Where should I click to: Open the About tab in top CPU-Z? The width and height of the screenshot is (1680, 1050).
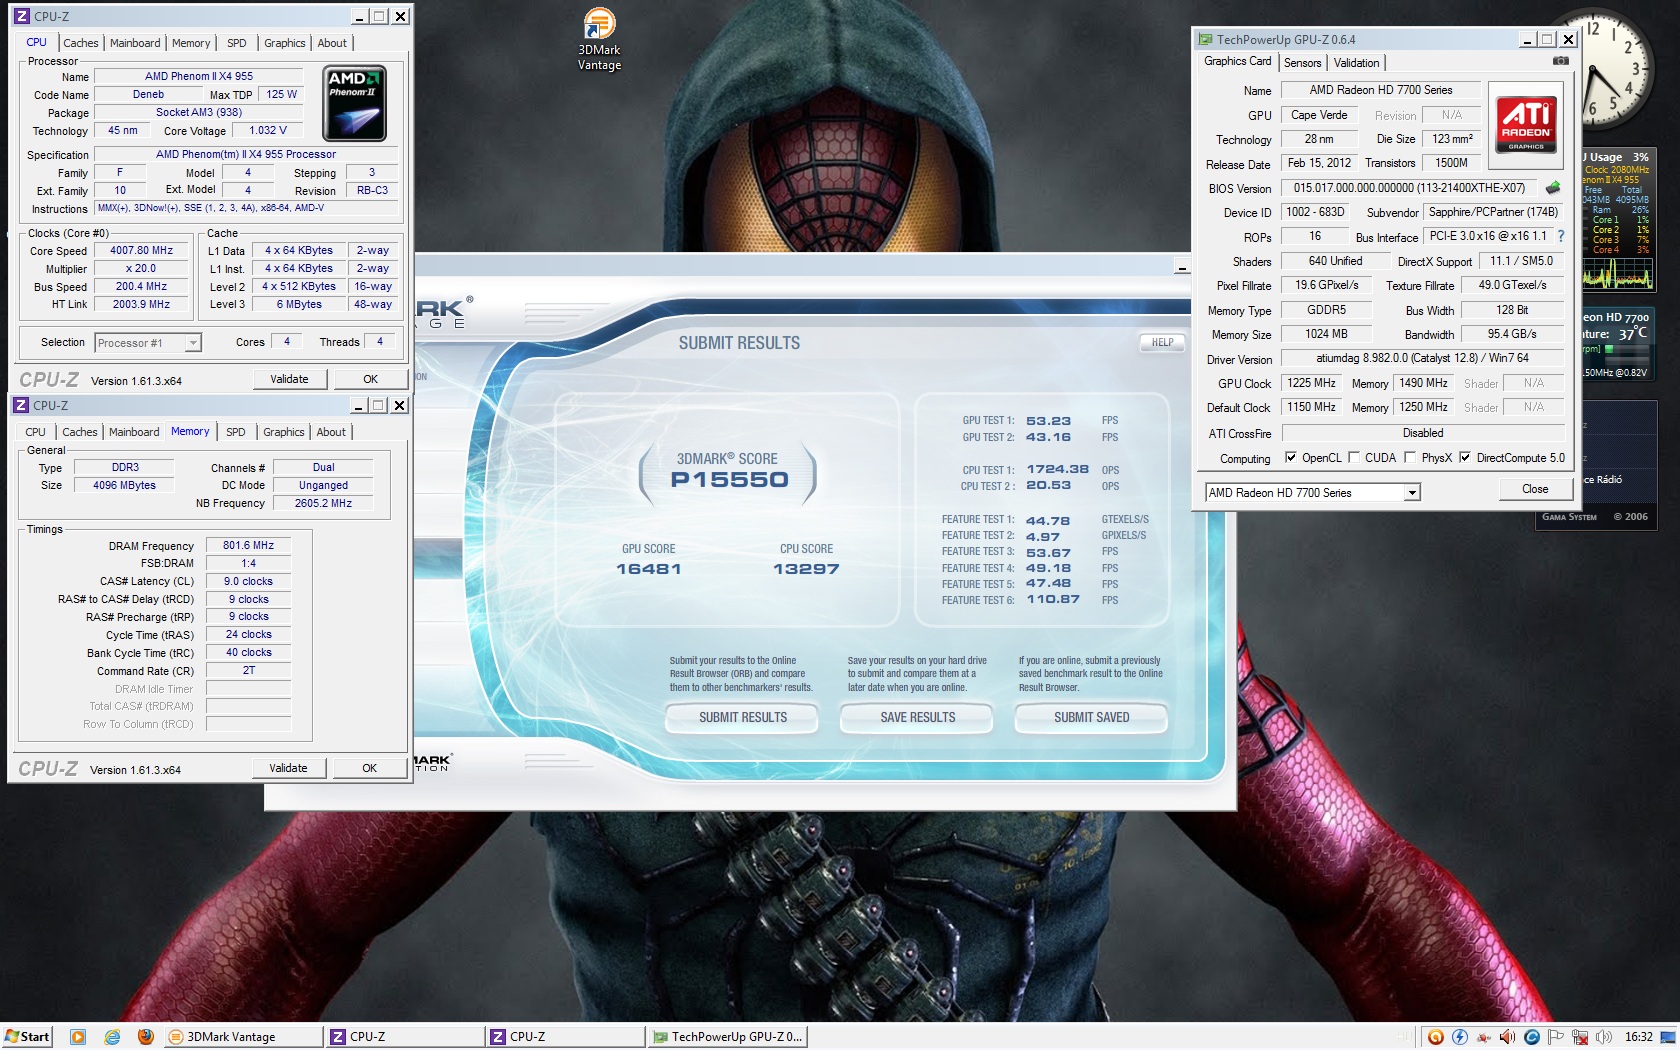click(x=332, y=43)
